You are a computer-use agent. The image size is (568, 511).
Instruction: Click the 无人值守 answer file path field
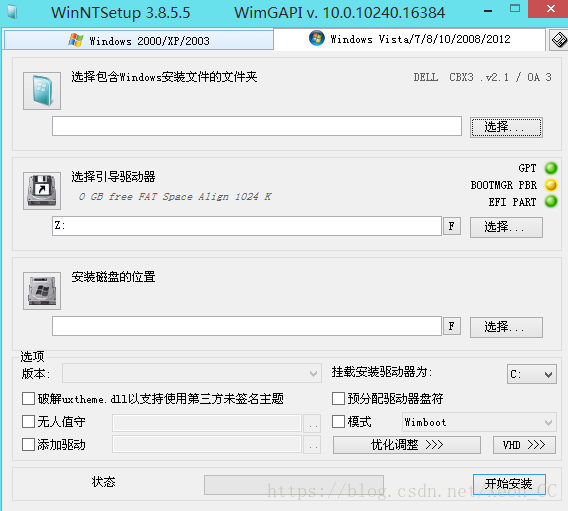(x=207, y=423)
